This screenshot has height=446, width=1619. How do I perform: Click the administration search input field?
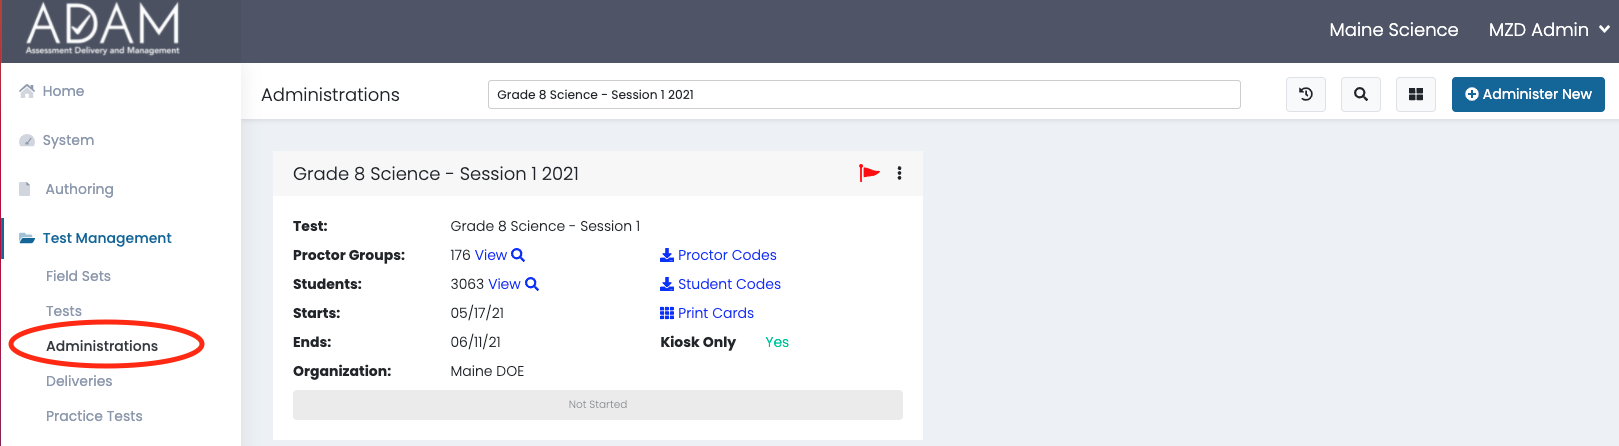point(864,94)
